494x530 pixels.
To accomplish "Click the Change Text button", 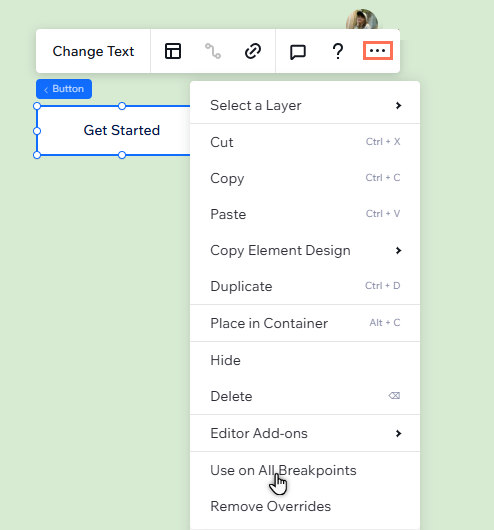I will point(93,51).
